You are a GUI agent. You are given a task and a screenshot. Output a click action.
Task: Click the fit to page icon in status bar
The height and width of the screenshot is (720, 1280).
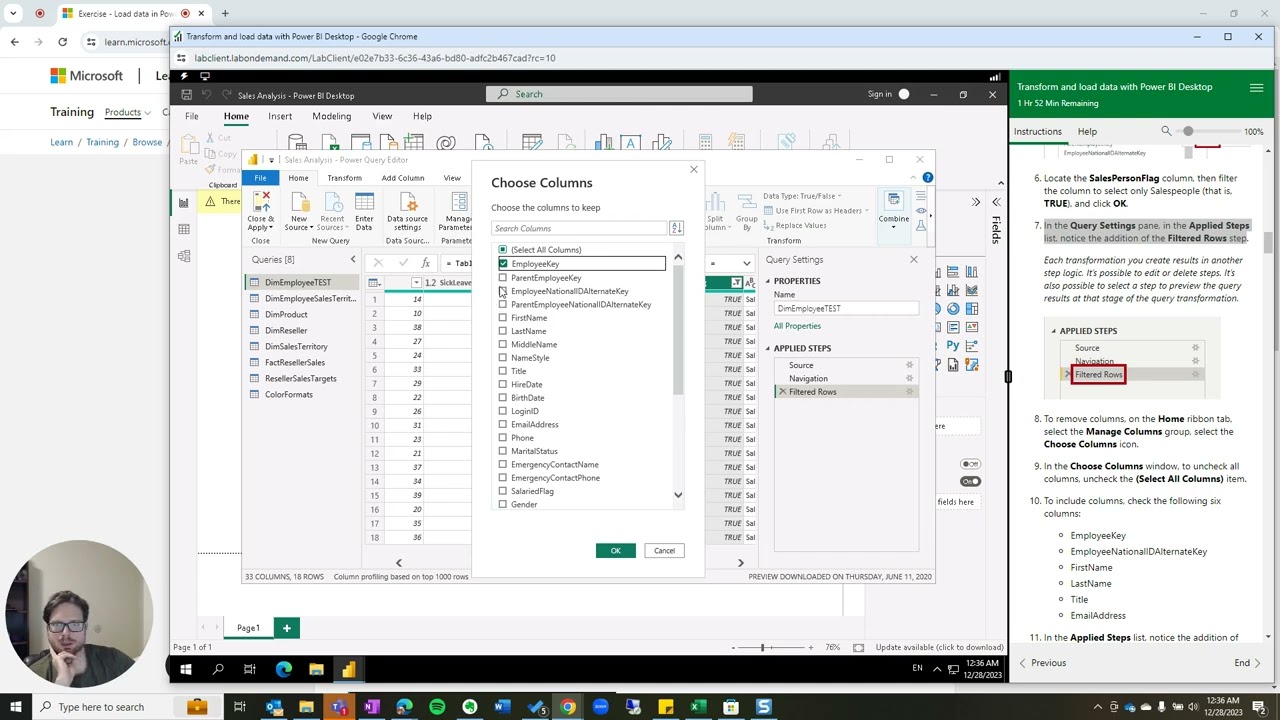tap(858, 647)
